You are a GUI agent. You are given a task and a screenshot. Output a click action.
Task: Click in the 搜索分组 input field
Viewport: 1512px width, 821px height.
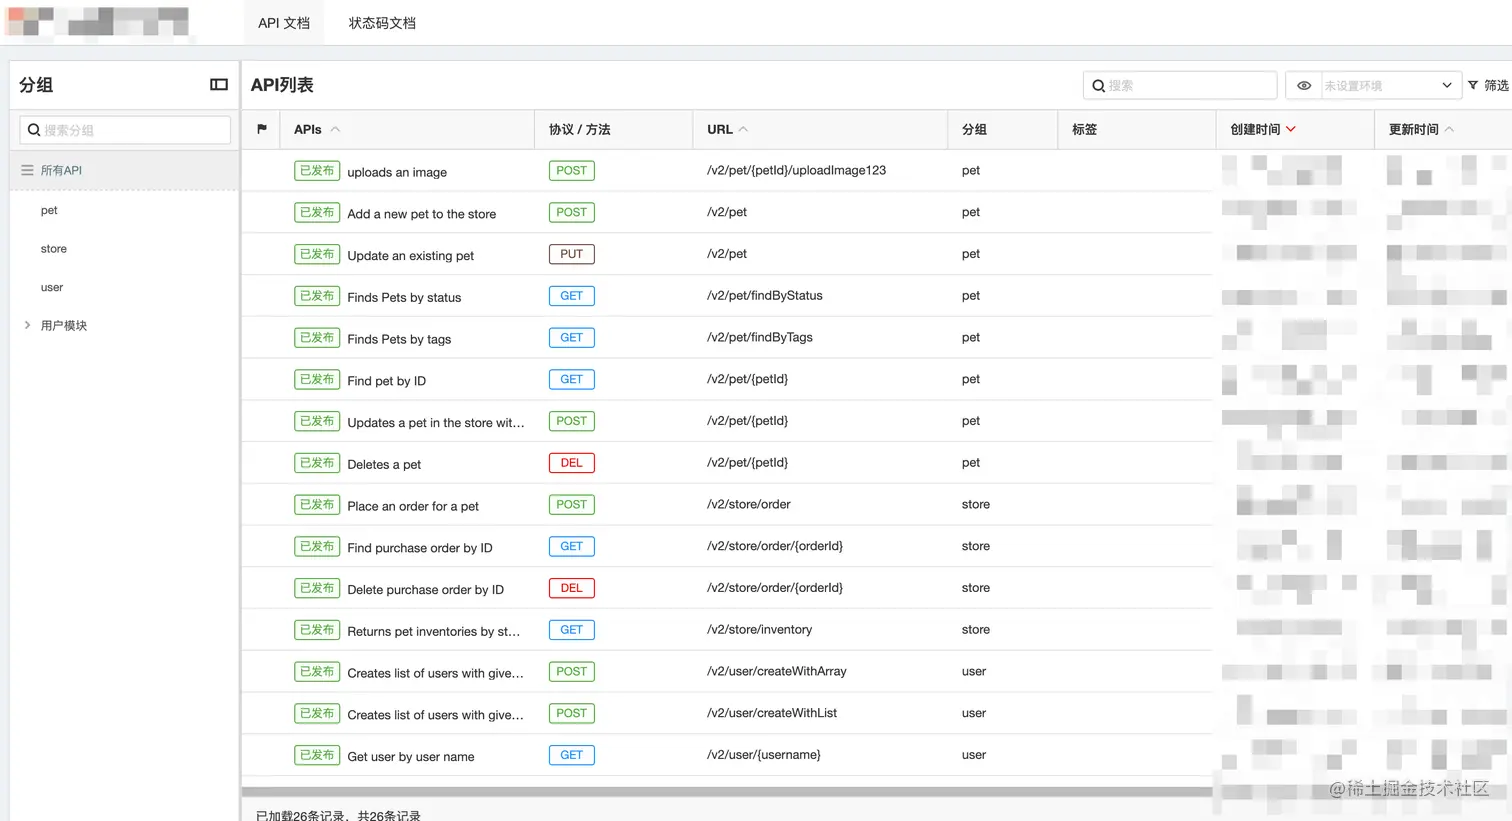125,130
